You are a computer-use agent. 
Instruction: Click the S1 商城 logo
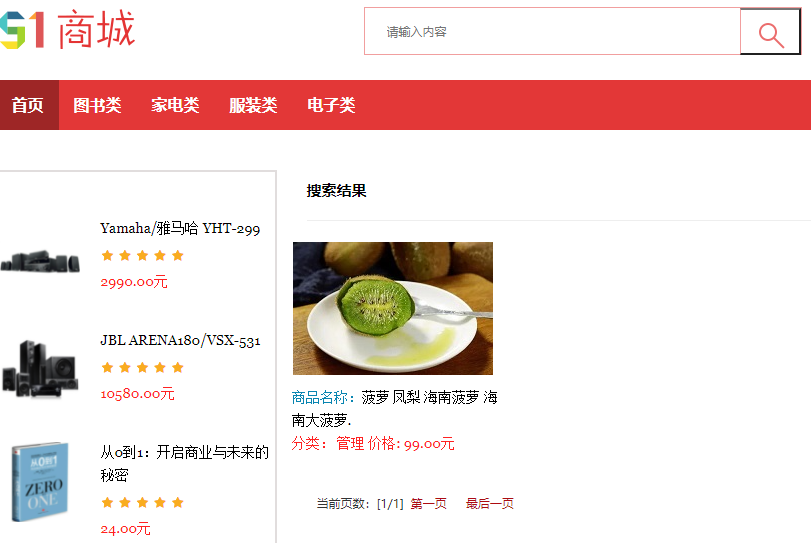[67, 29]
